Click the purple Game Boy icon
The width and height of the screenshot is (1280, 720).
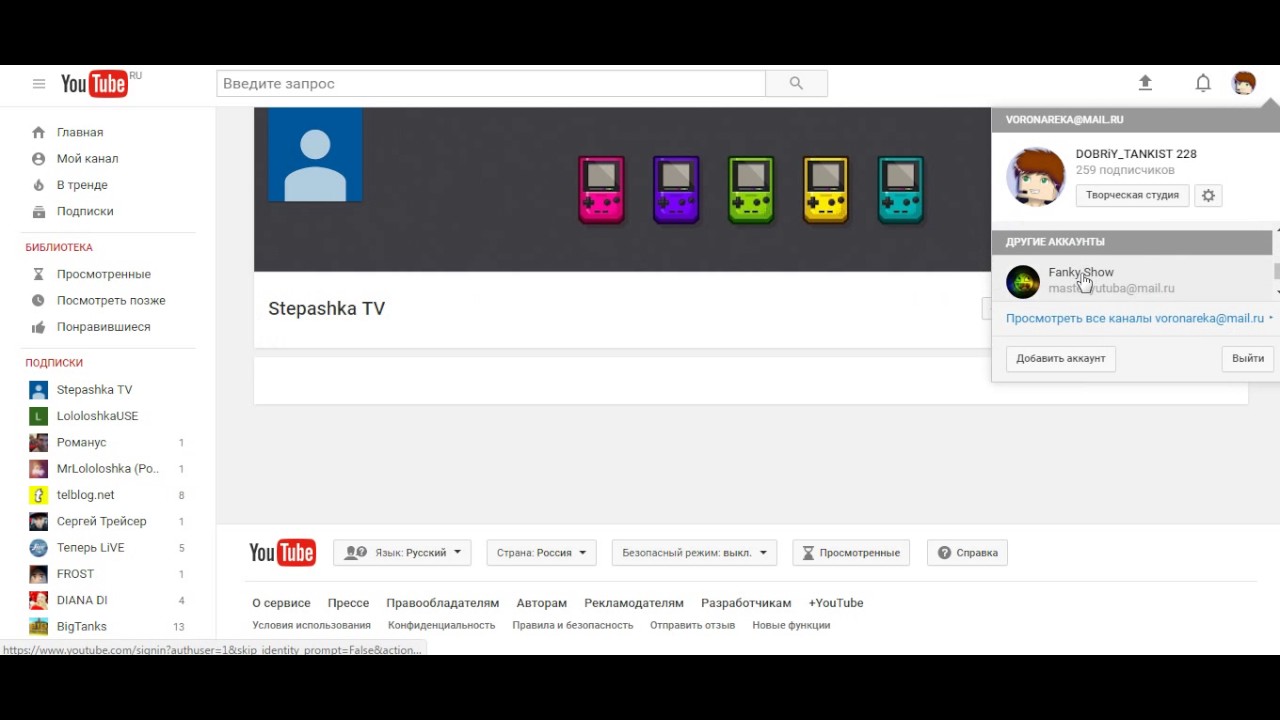pyautogui.click(x=676, y=189)
